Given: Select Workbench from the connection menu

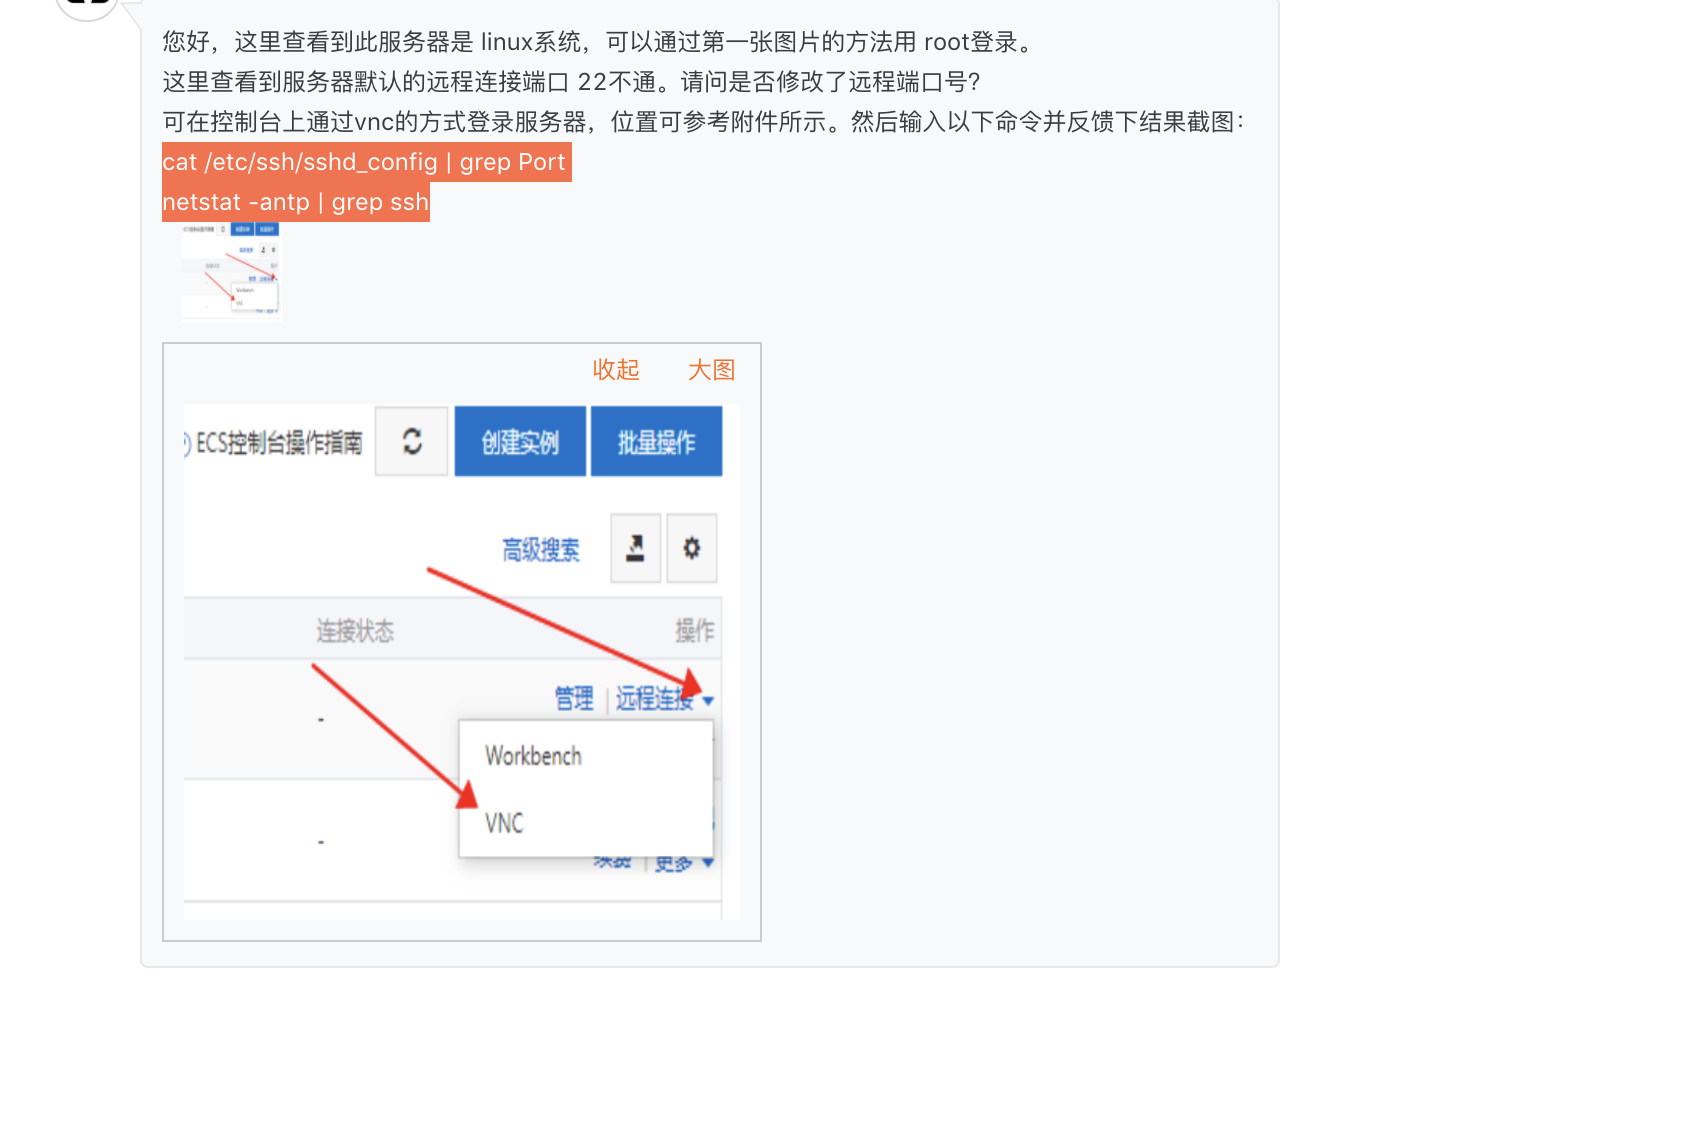Looking at the screenshot, I should 532,755.
